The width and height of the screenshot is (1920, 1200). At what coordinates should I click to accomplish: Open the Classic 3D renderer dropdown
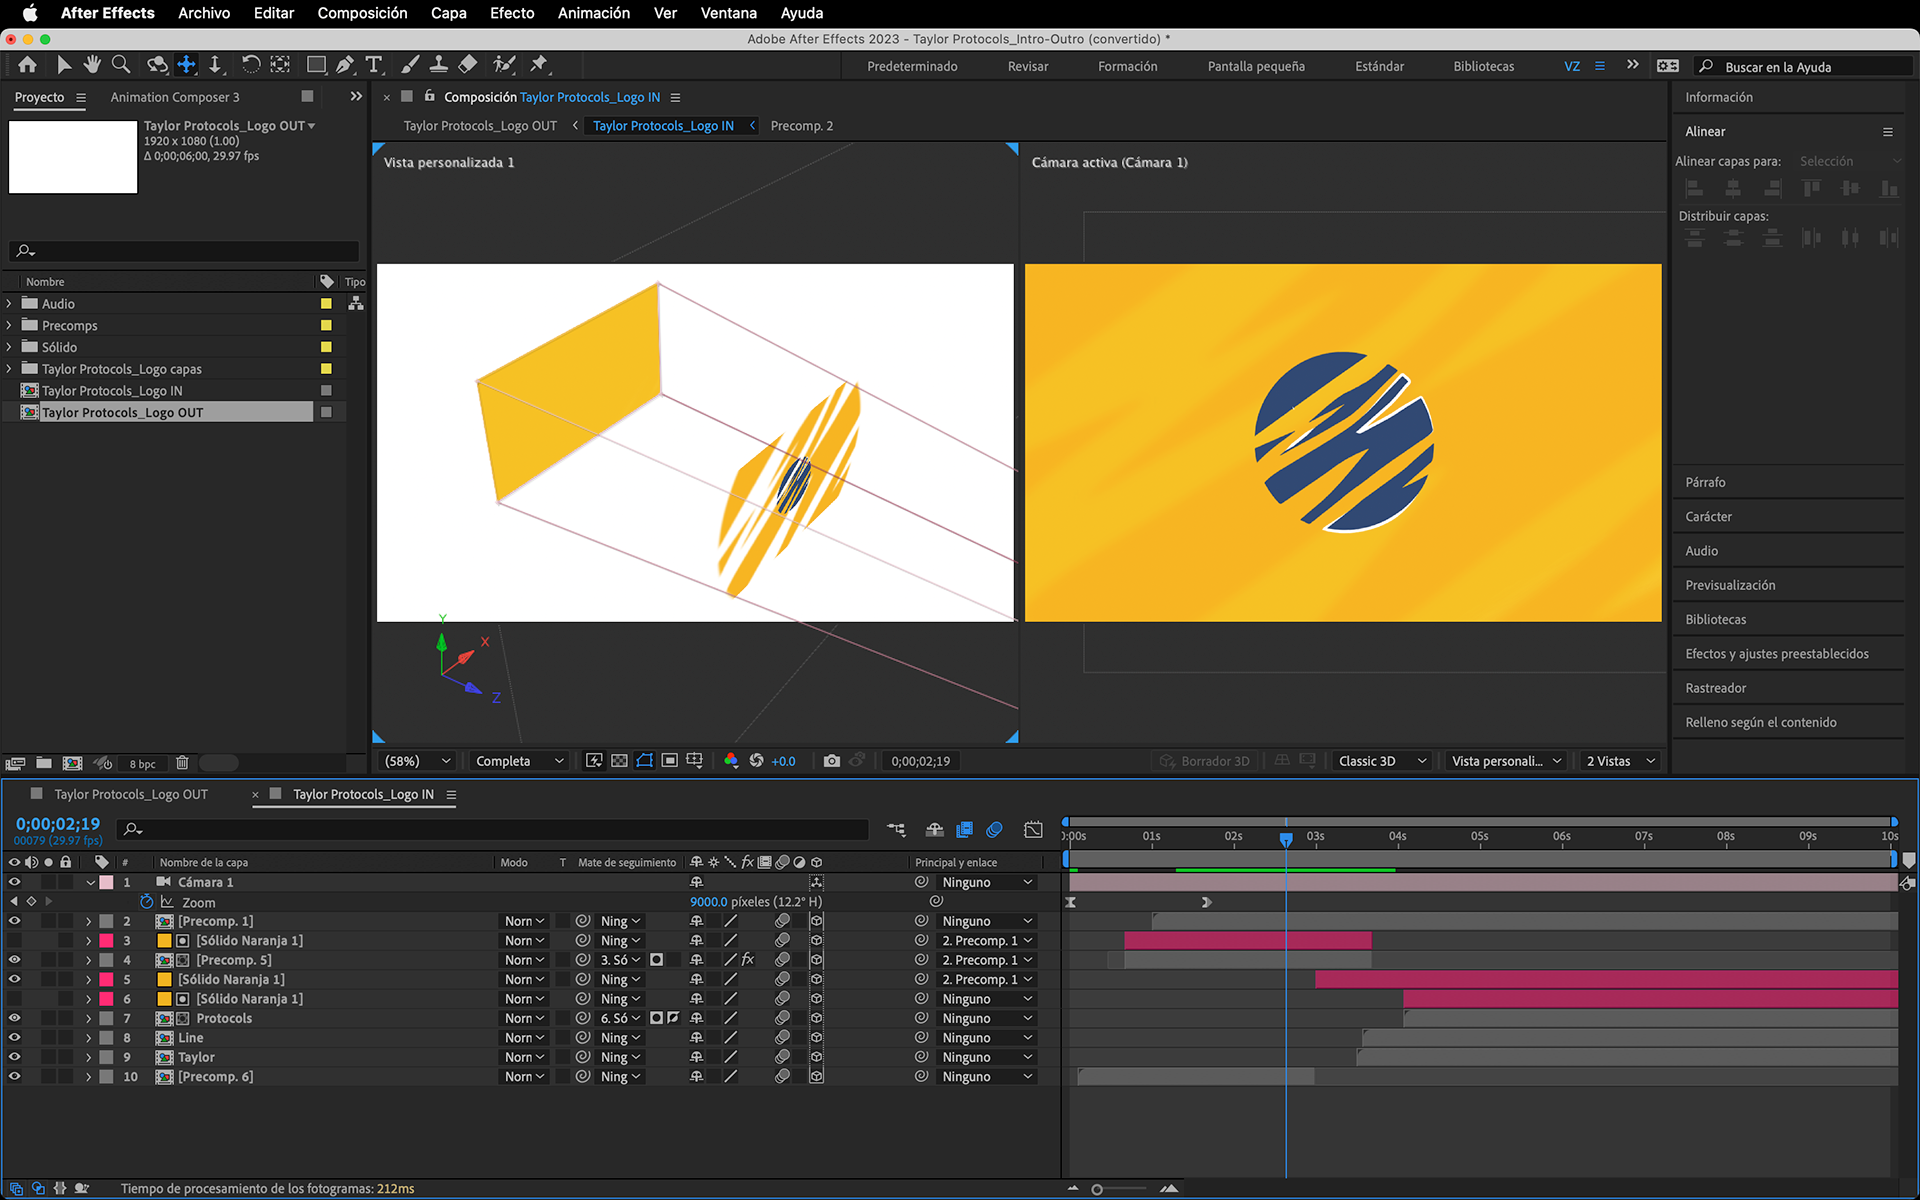pyautogui.click(x=1380, y=761)
